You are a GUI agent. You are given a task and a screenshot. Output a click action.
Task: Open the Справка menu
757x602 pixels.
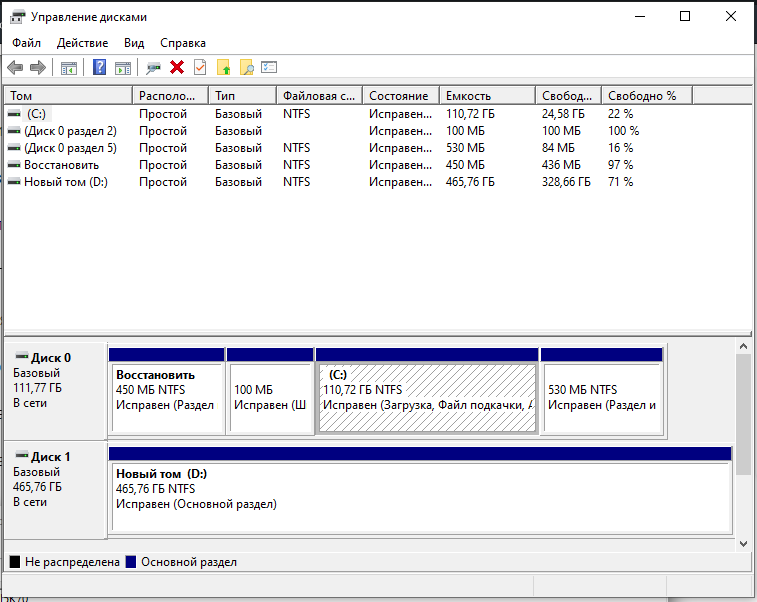pyautogui.click(x=183, y=43)
